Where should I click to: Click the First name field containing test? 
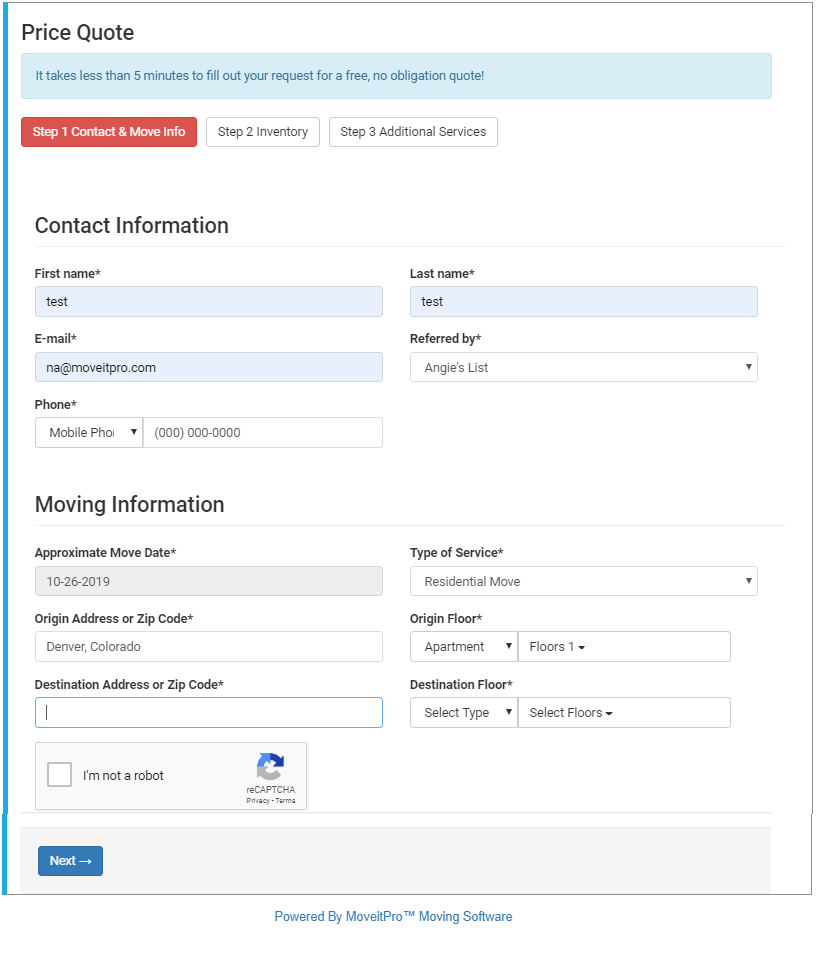pos(208,301)
